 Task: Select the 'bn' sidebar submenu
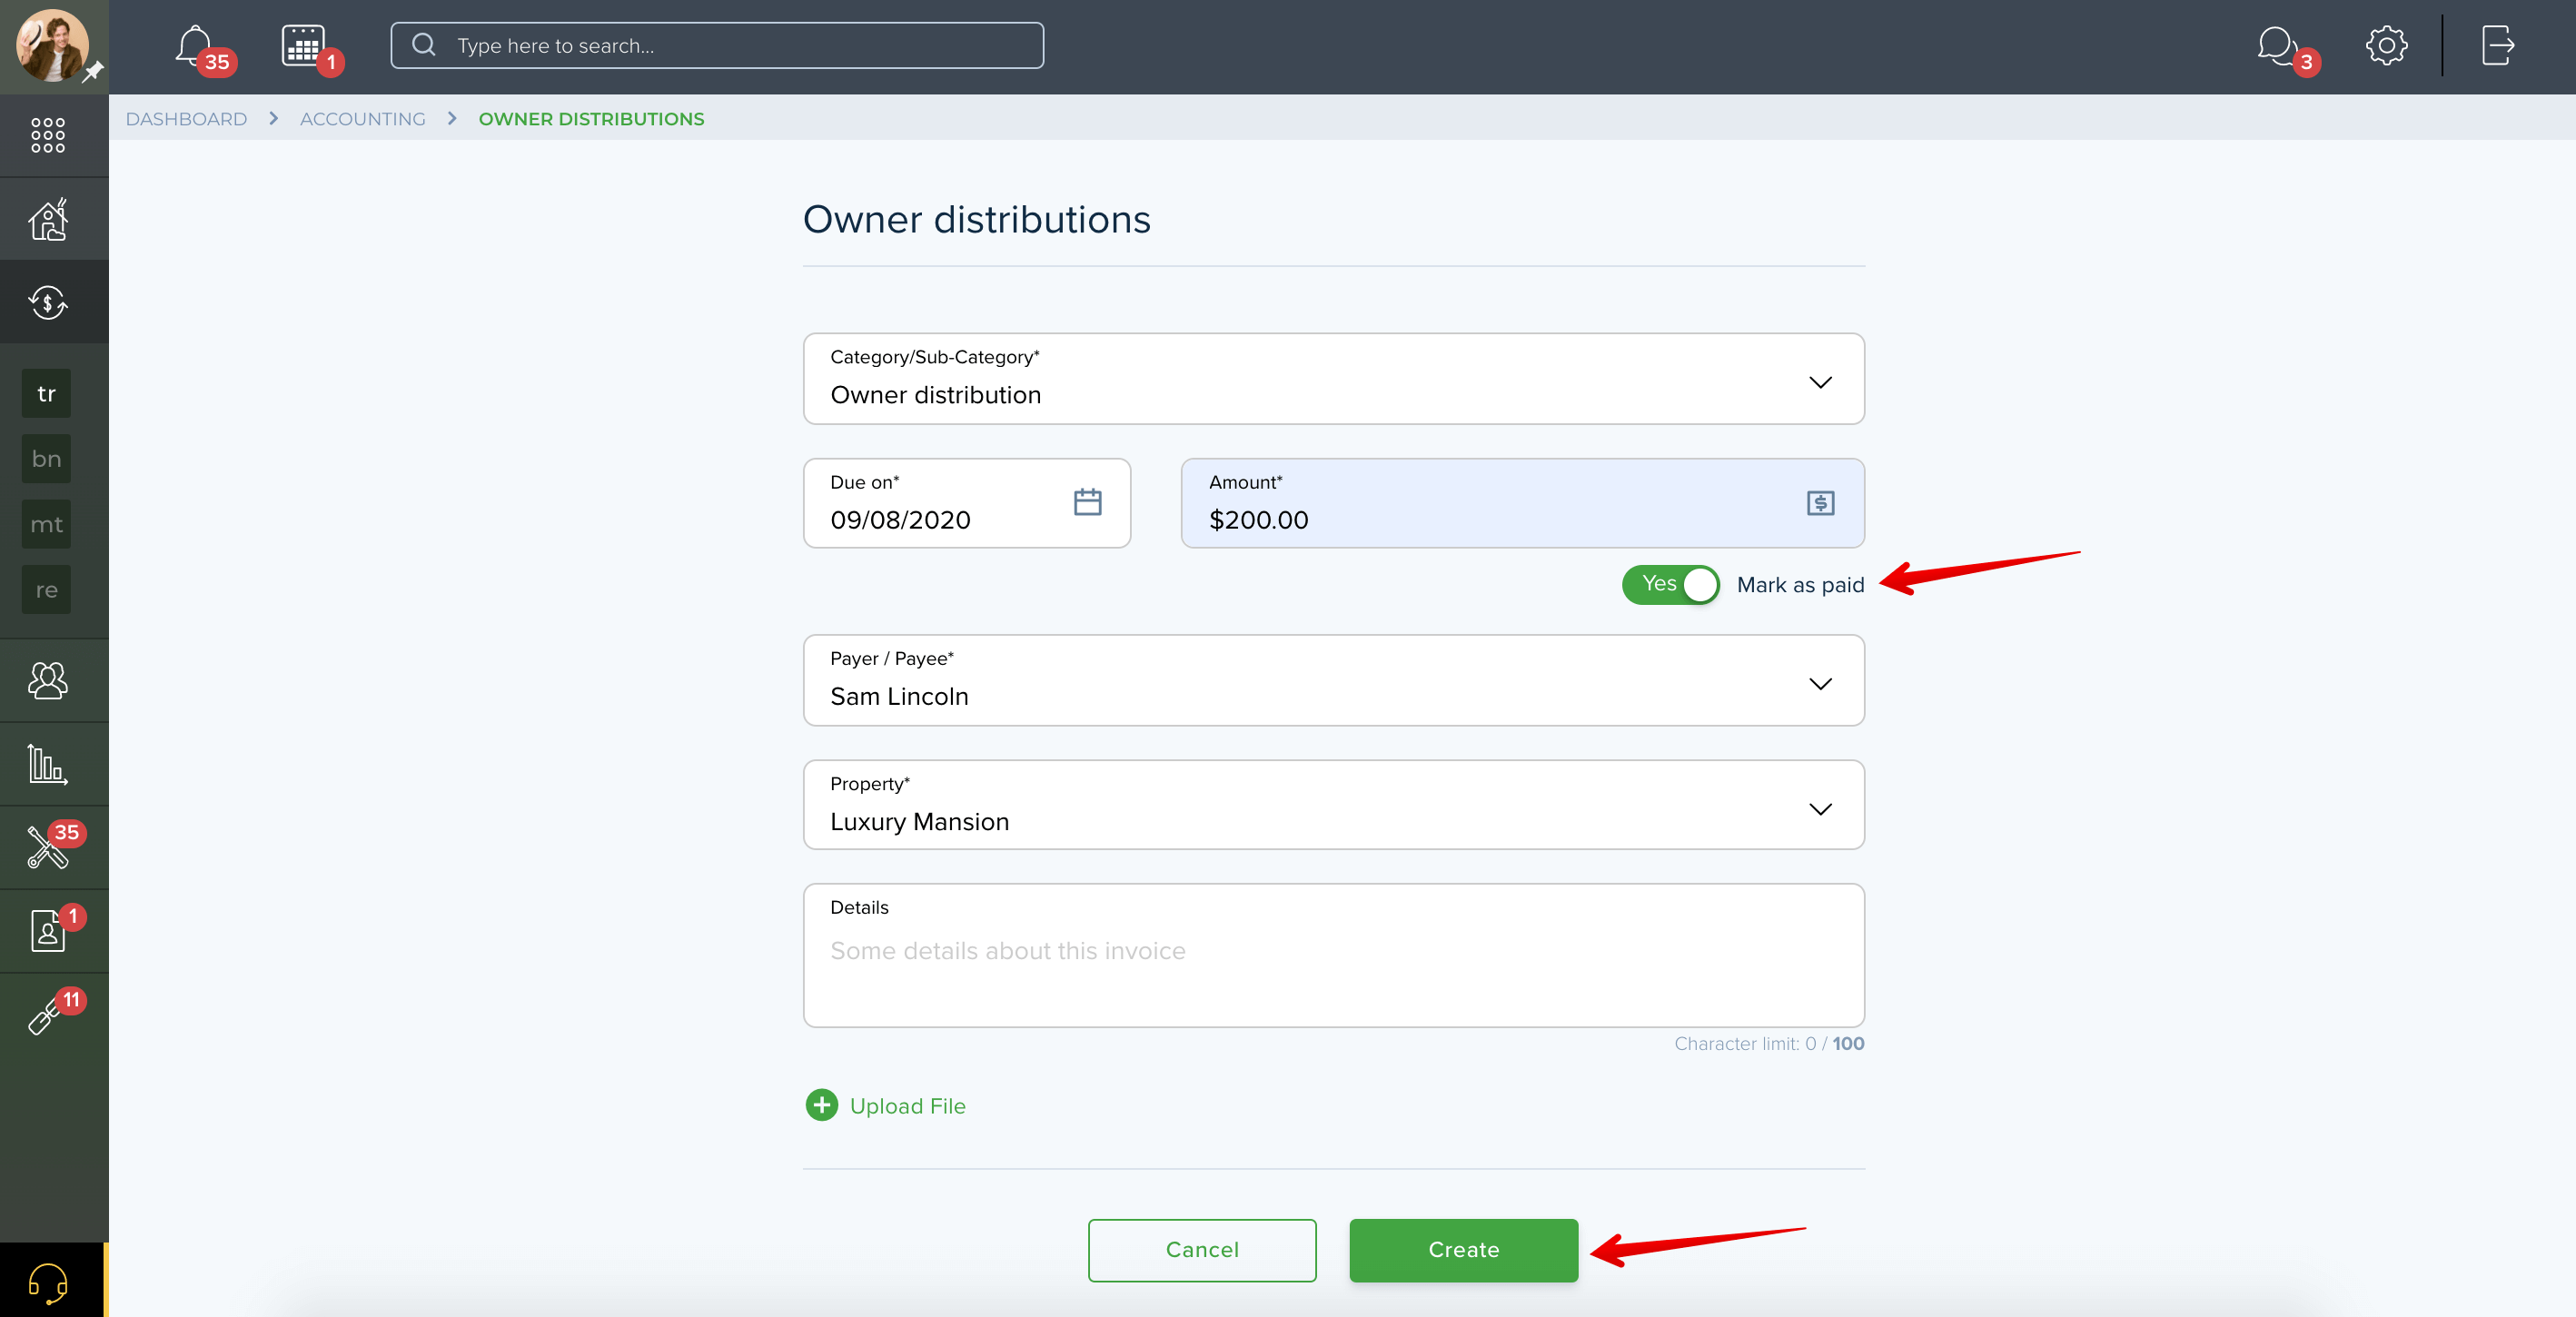pos(46,459)
